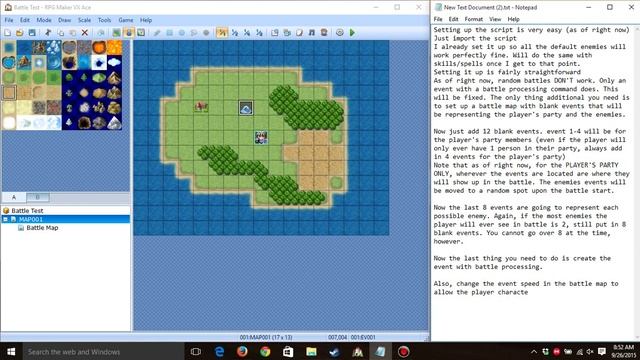Open RPG Maker Help menu
The height and width of the screenshot is (360, 640).
click(x=146, y=20)
